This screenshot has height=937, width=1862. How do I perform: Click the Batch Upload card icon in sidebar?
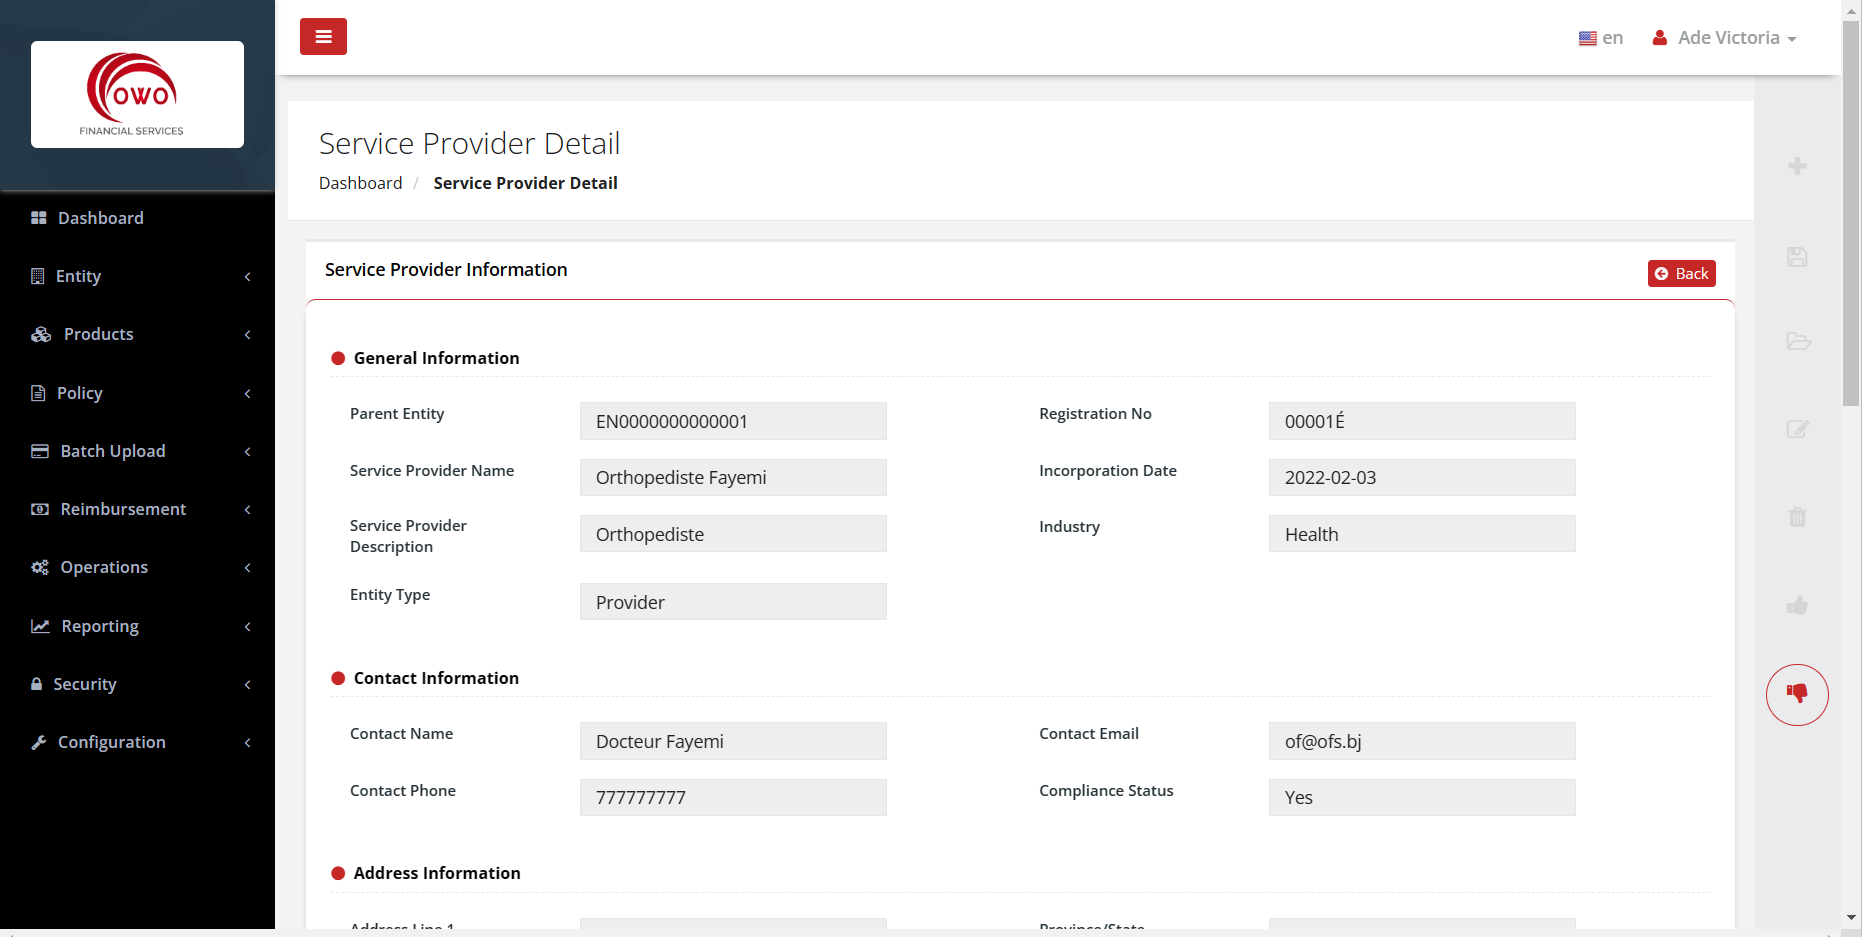40,451
